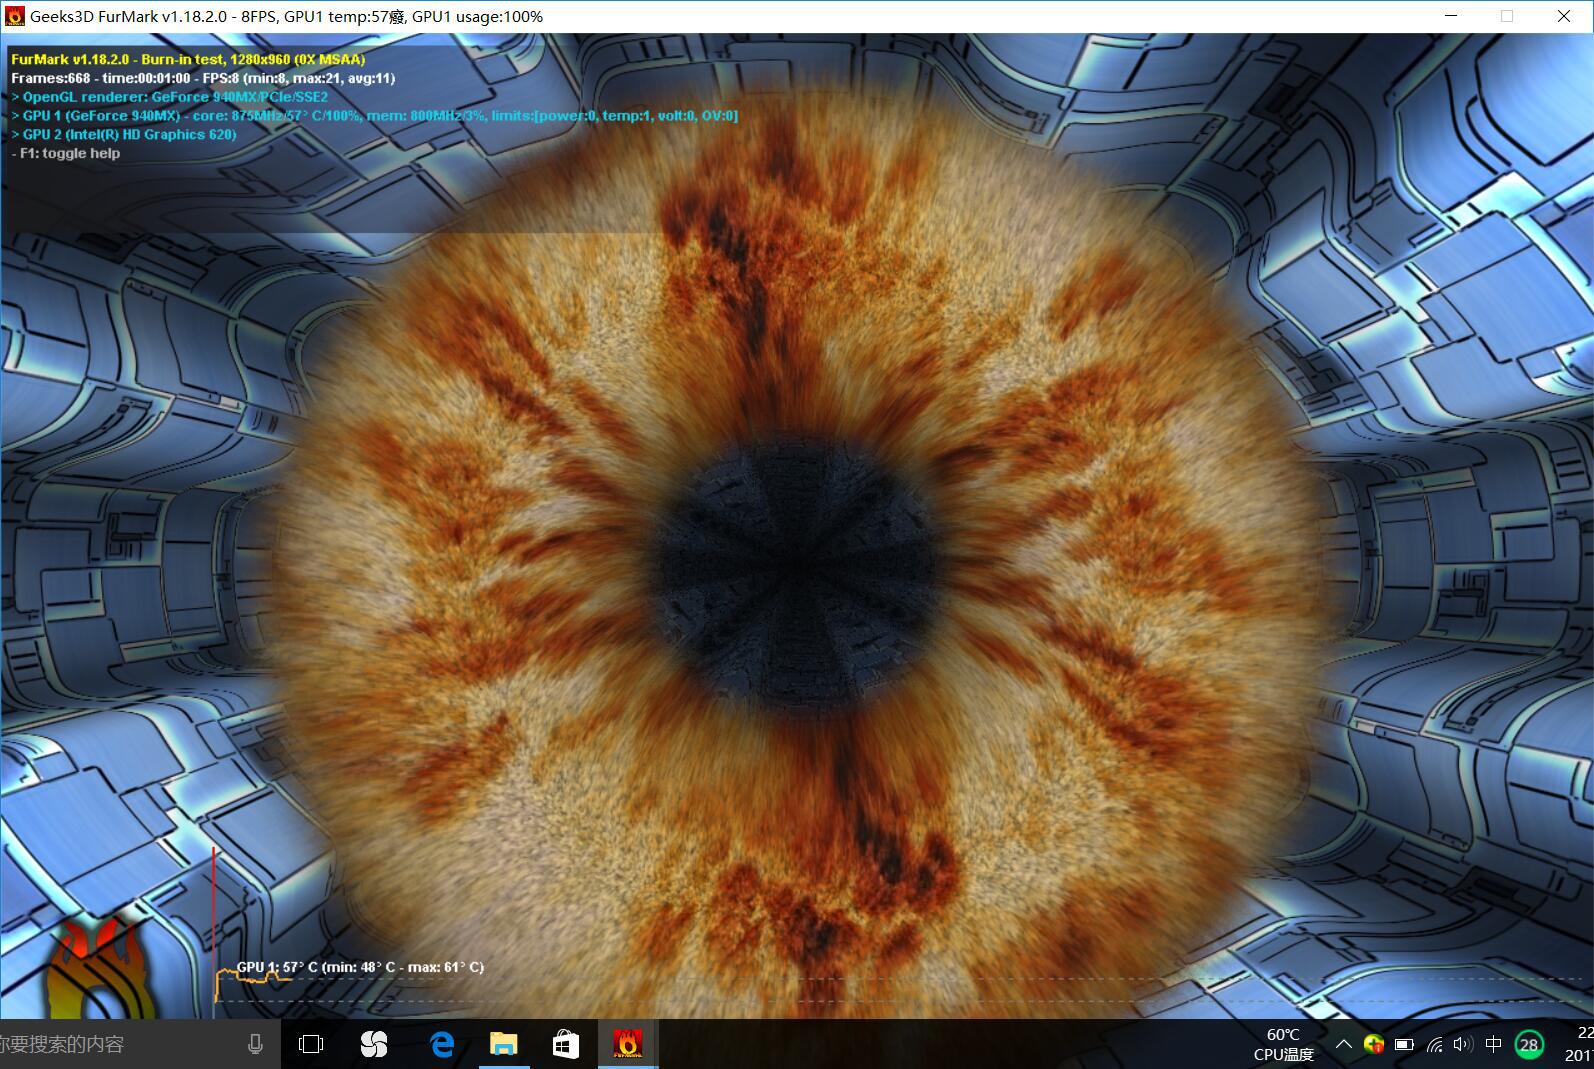Click the 'FurMark v1.18.2.0 - Burn-in test' heading
The image size is (1594, 1069).
(188, 59)
